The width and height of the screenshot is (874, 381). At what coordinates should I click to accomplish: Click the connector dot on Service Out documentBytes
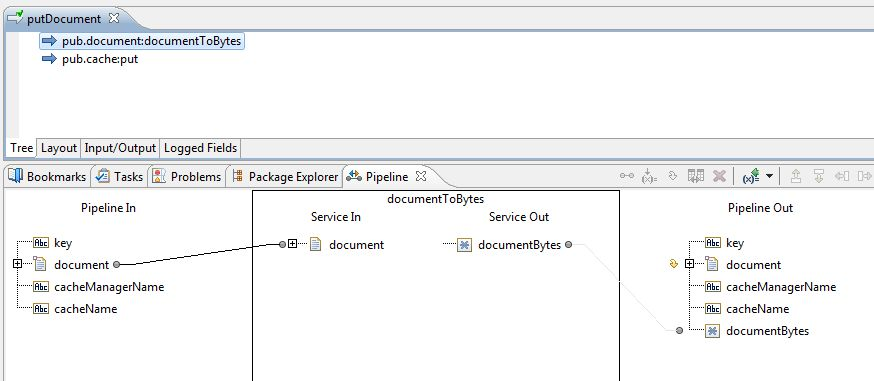tap(569, 244)
